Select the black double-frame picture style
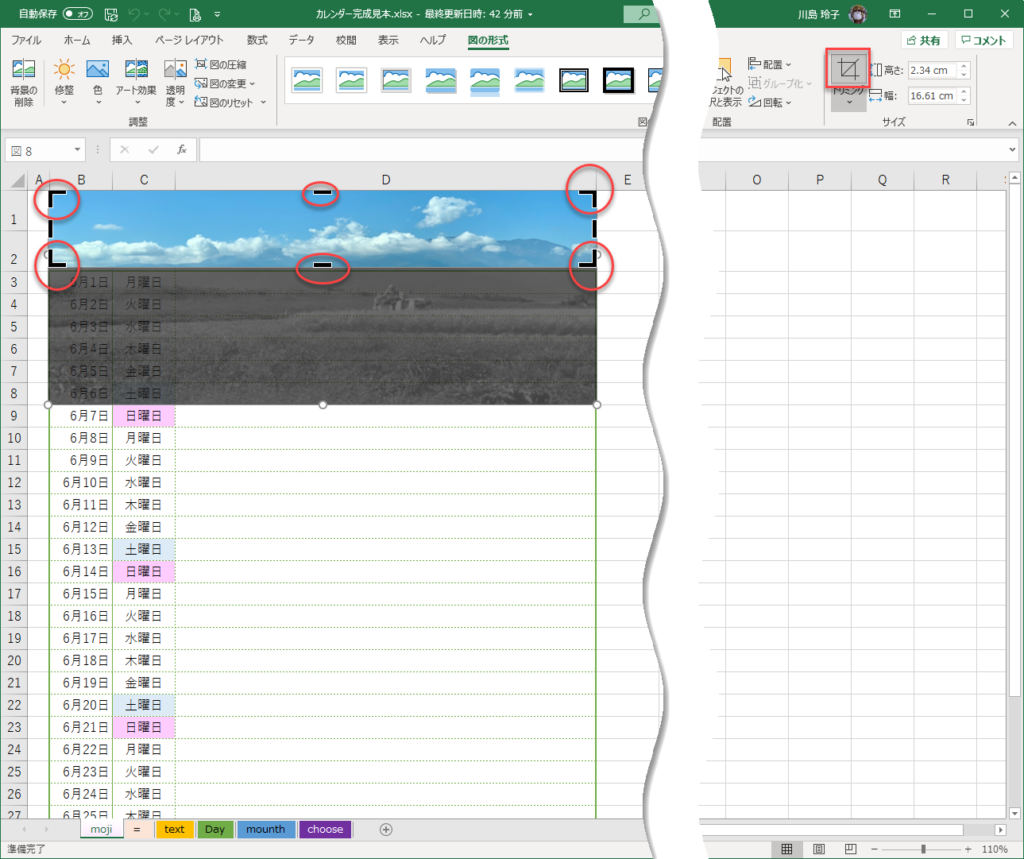 coord(618,80)
